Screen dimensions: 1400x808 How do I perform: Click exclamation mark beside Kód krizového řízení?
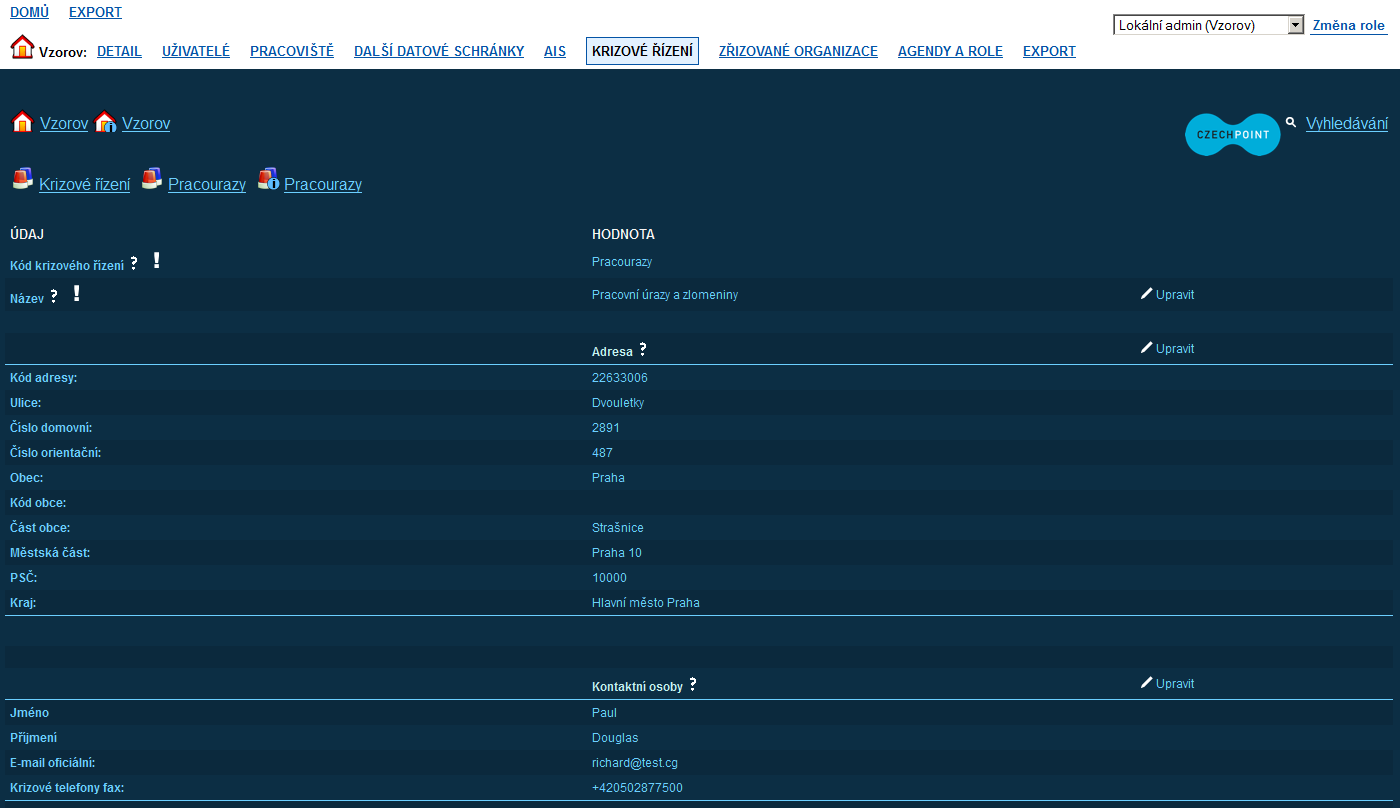tap(156, 261)
